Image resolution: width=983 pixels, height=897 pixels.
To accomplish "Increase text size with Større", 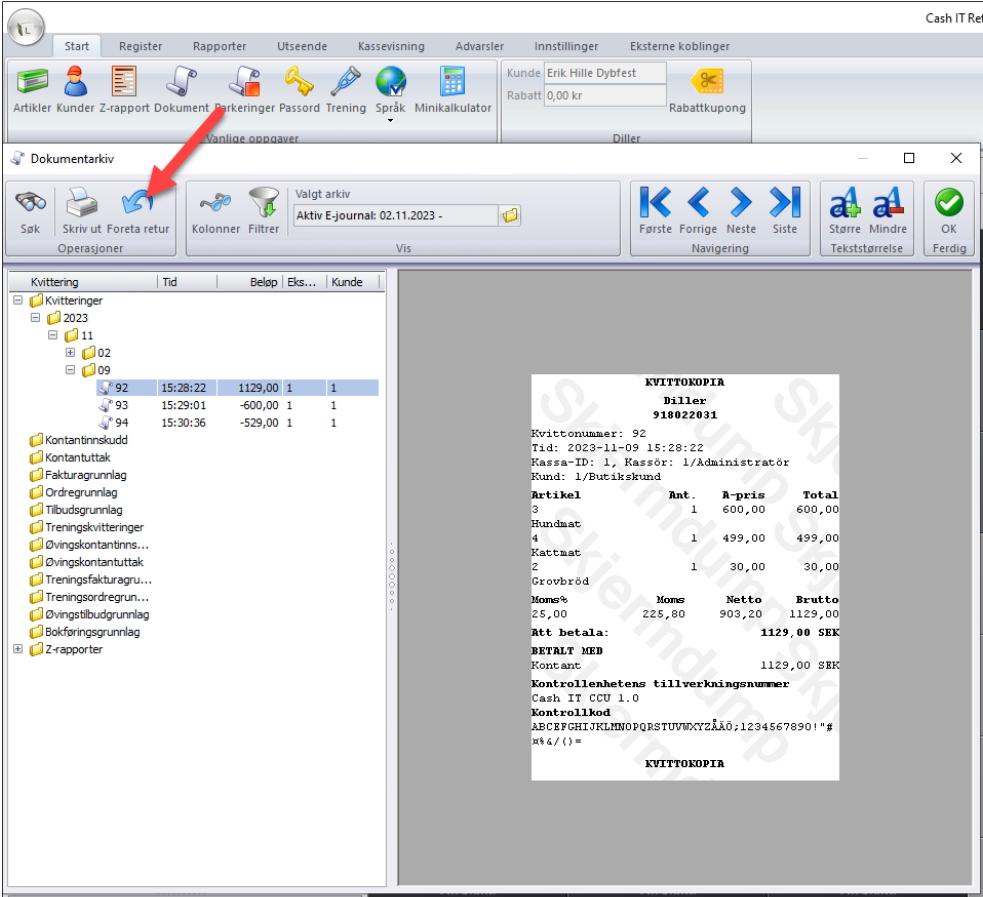I will 845,204.
